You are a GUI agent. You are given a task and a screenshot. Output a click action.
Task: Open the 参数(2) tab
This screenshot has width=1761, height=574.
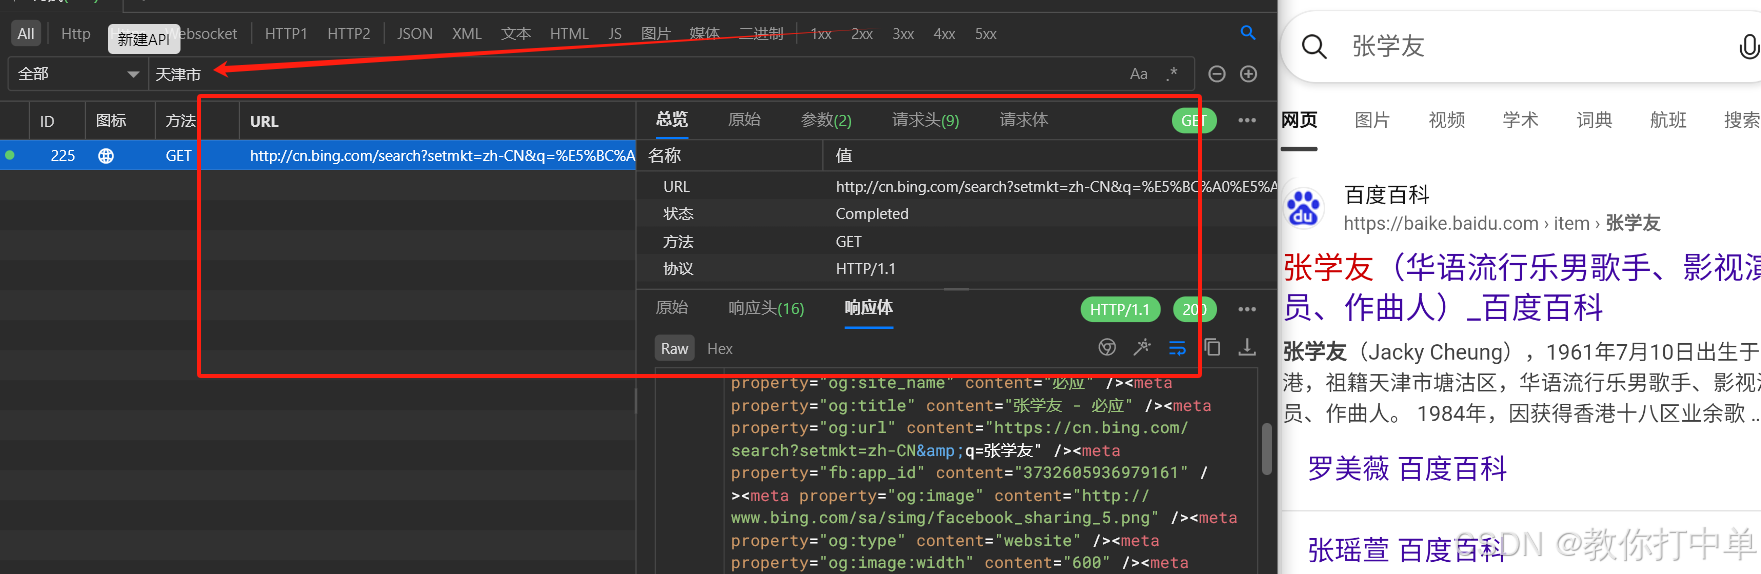click(x=826, y=120)
